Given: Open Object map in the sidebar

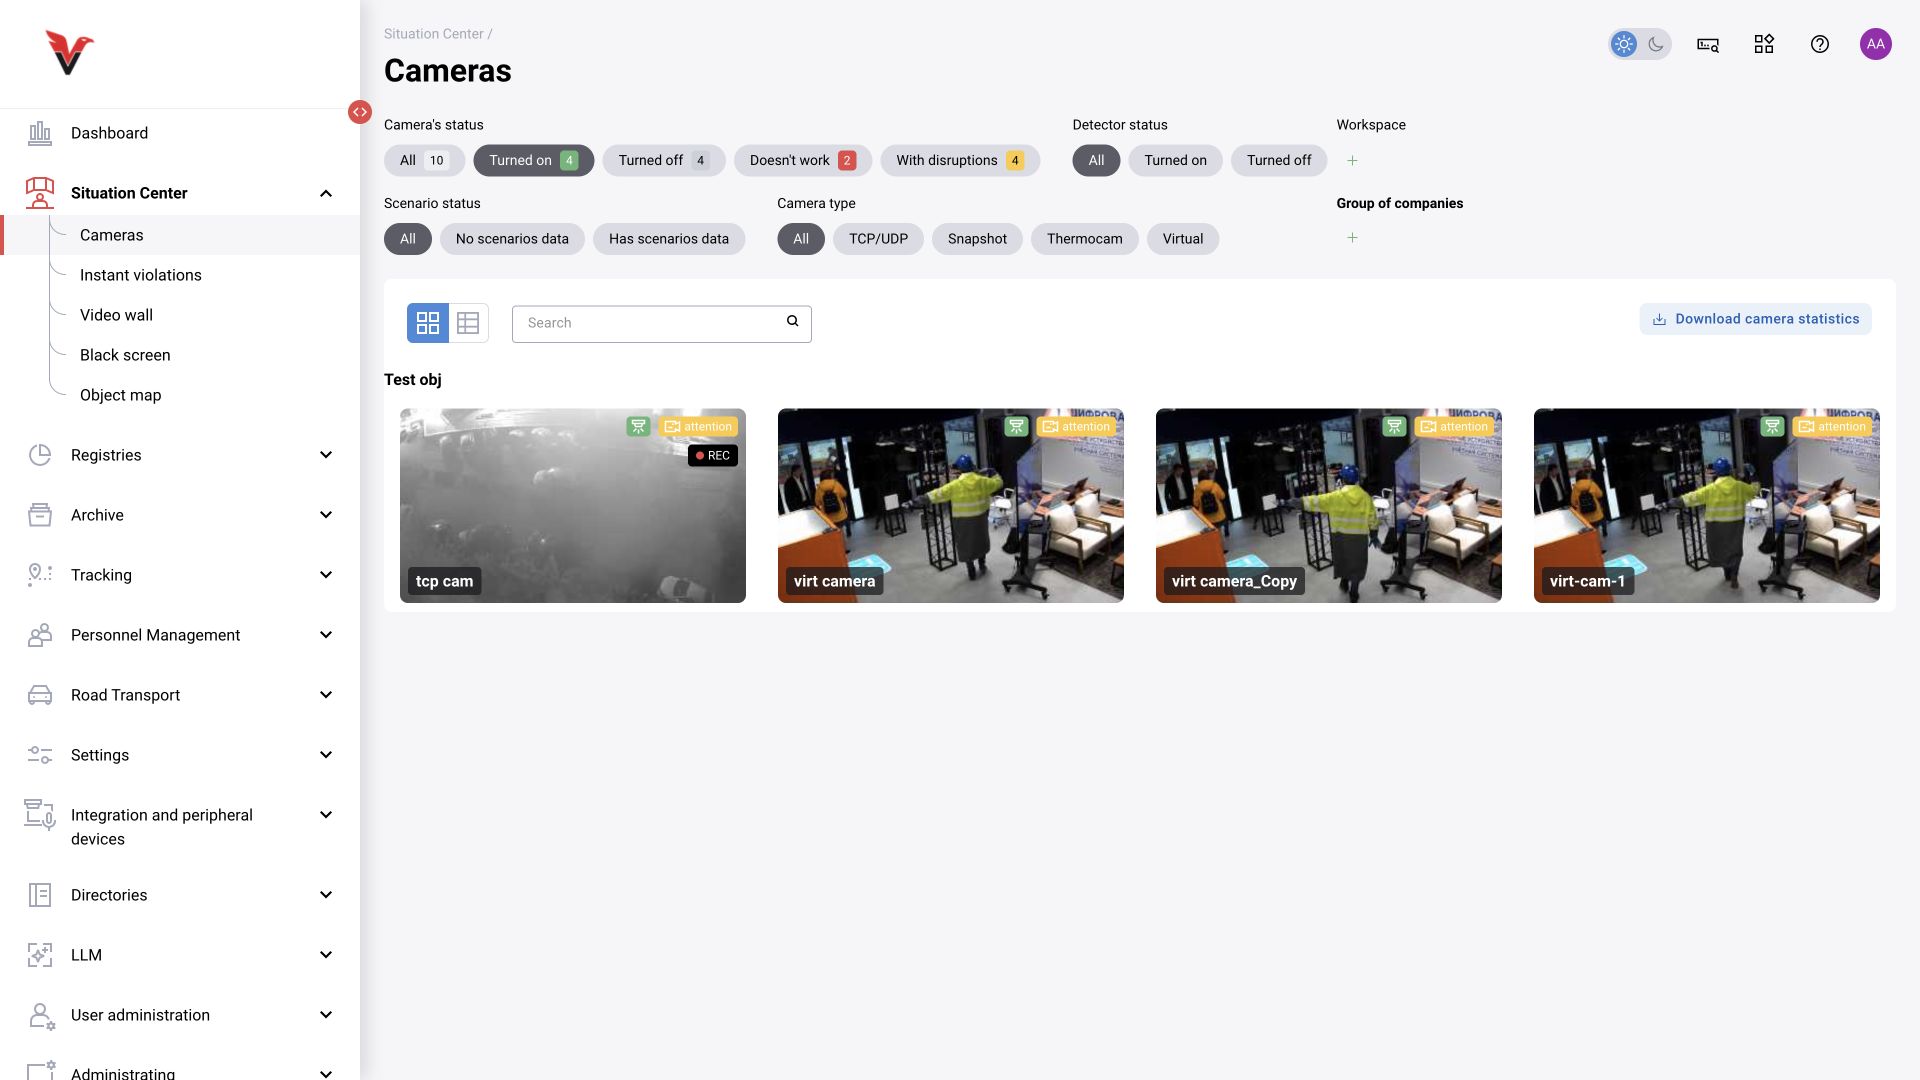Looking at the screenshot, I should pyautogui.click(x=121, y=395).
